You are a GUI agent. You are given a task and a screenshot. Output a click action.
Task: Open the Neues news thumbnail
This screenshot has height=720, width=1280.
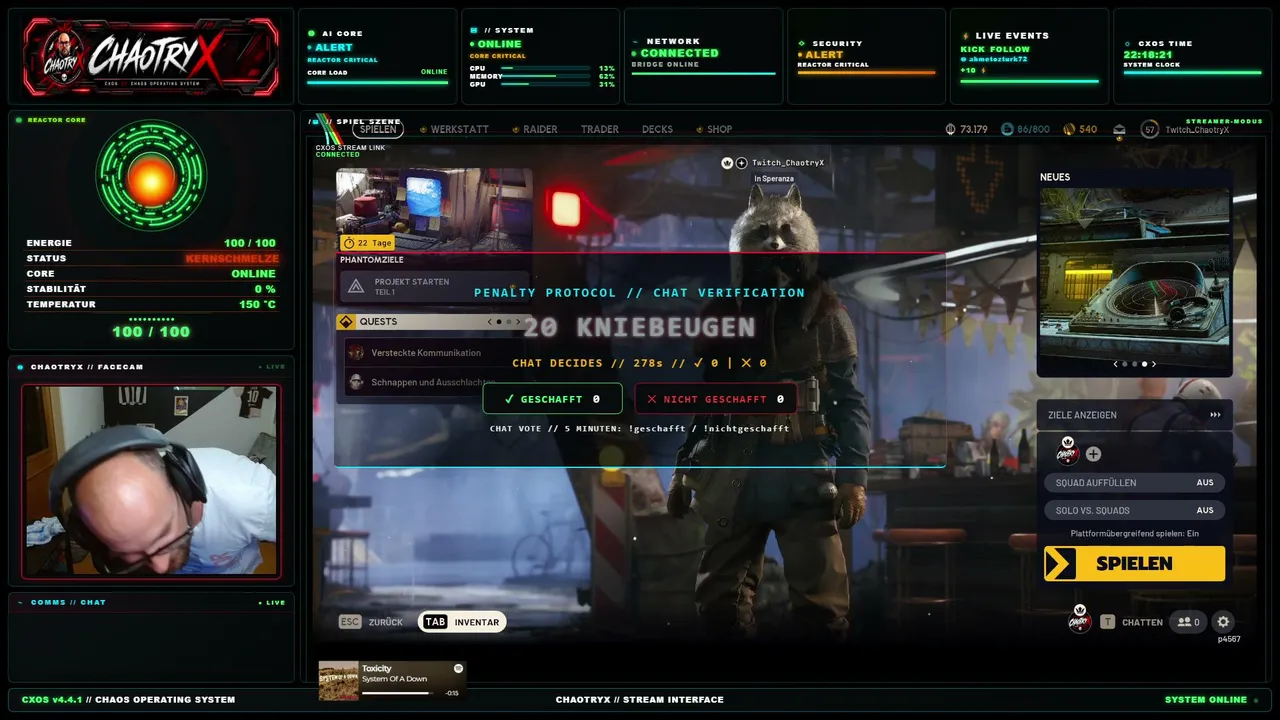pyautogui.click(x=1134, y=270)
